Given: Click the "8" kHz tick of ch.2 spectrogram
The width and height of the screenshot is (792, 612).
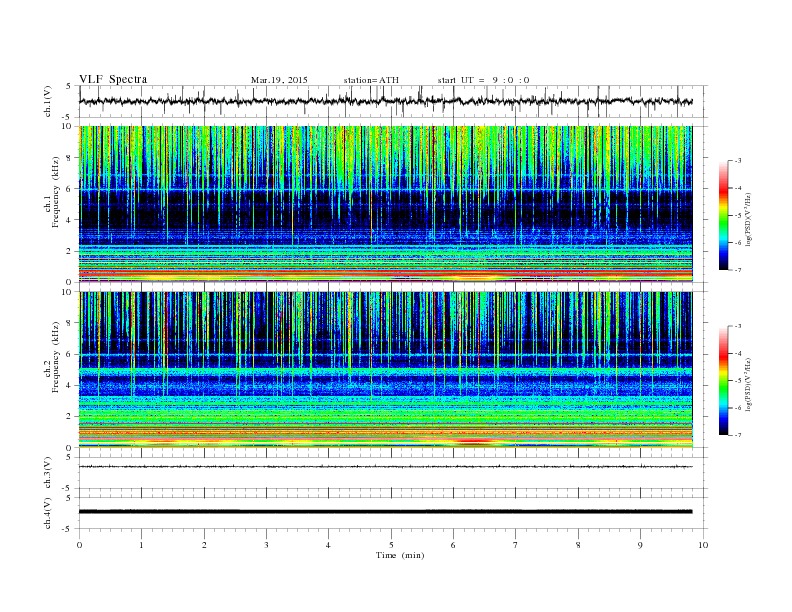Looking at the screenshot, I should (69, 323).
